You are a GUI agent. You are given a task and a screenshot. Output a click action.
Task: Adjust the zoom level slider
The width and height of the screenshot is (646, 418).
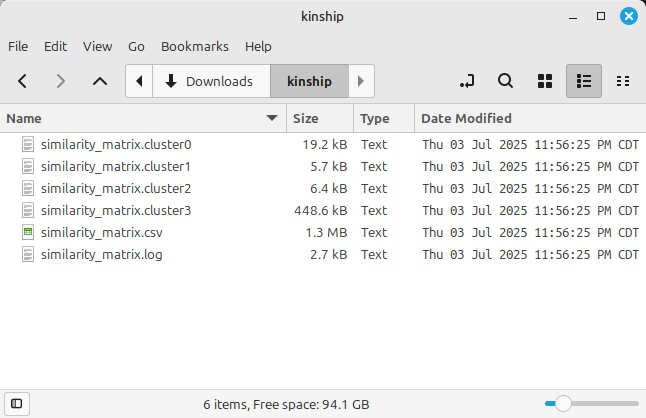[x=563, y=404]
